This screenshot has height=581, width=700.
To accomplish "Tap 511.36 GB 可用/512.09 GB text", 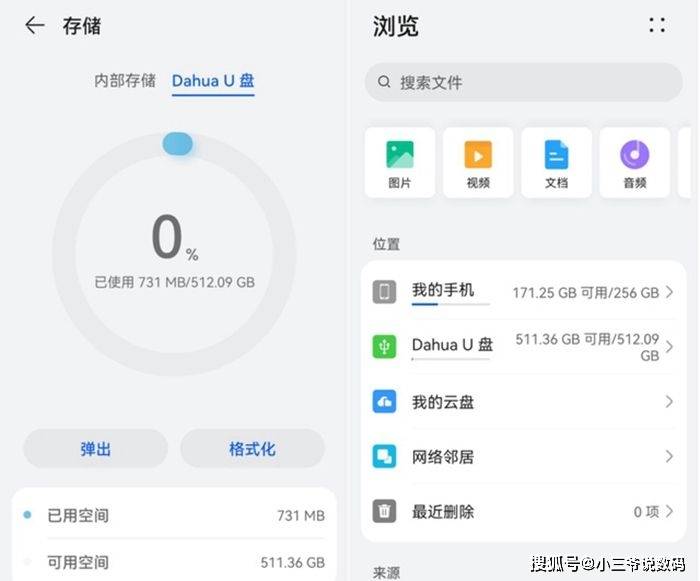I will 588,347.
